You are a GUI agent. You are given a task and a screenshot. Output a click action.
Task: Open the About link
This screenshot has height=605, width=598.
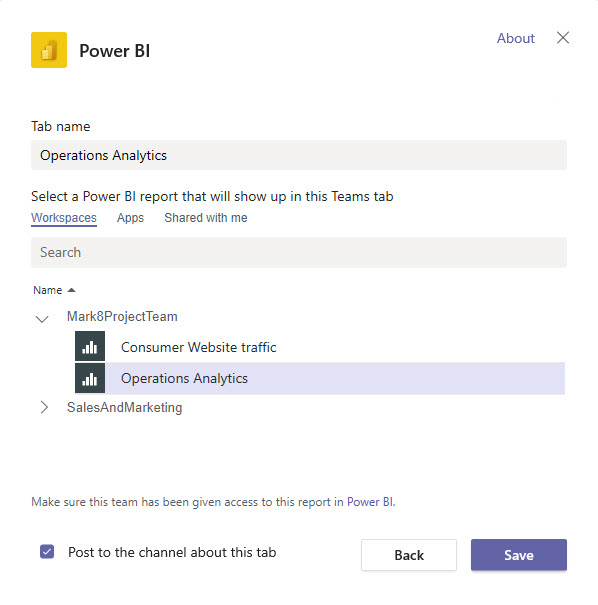[515, 38]
